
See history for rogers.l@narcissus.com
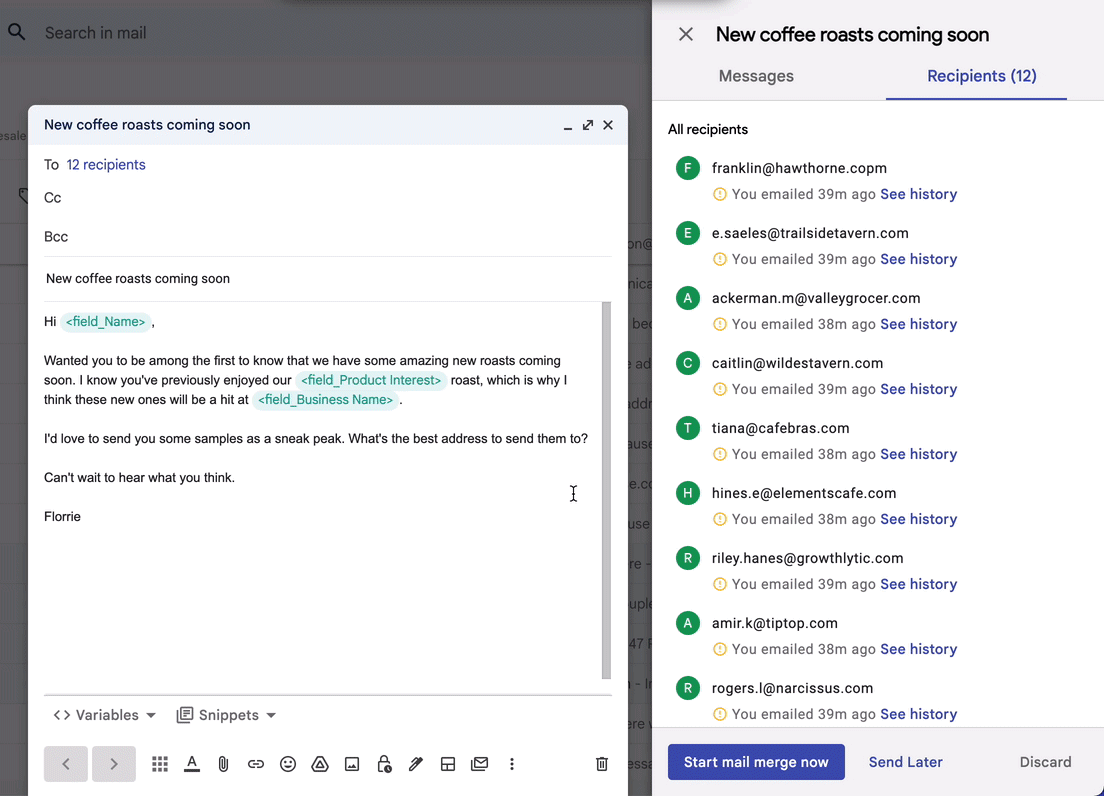[919, 714]
